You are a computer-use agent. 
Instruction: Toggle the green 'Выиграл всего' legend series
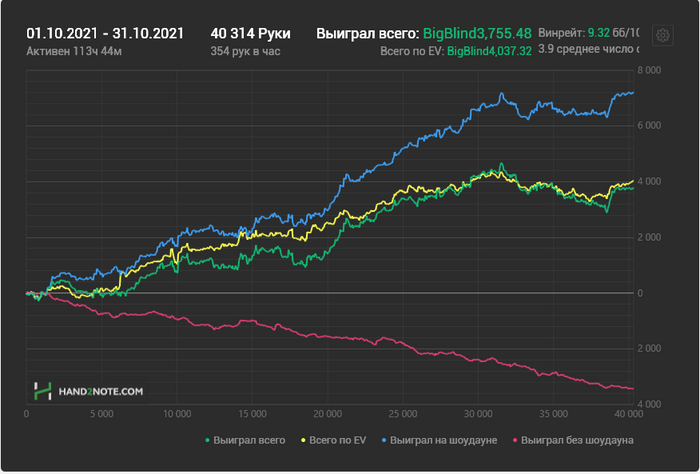point(245,441)
